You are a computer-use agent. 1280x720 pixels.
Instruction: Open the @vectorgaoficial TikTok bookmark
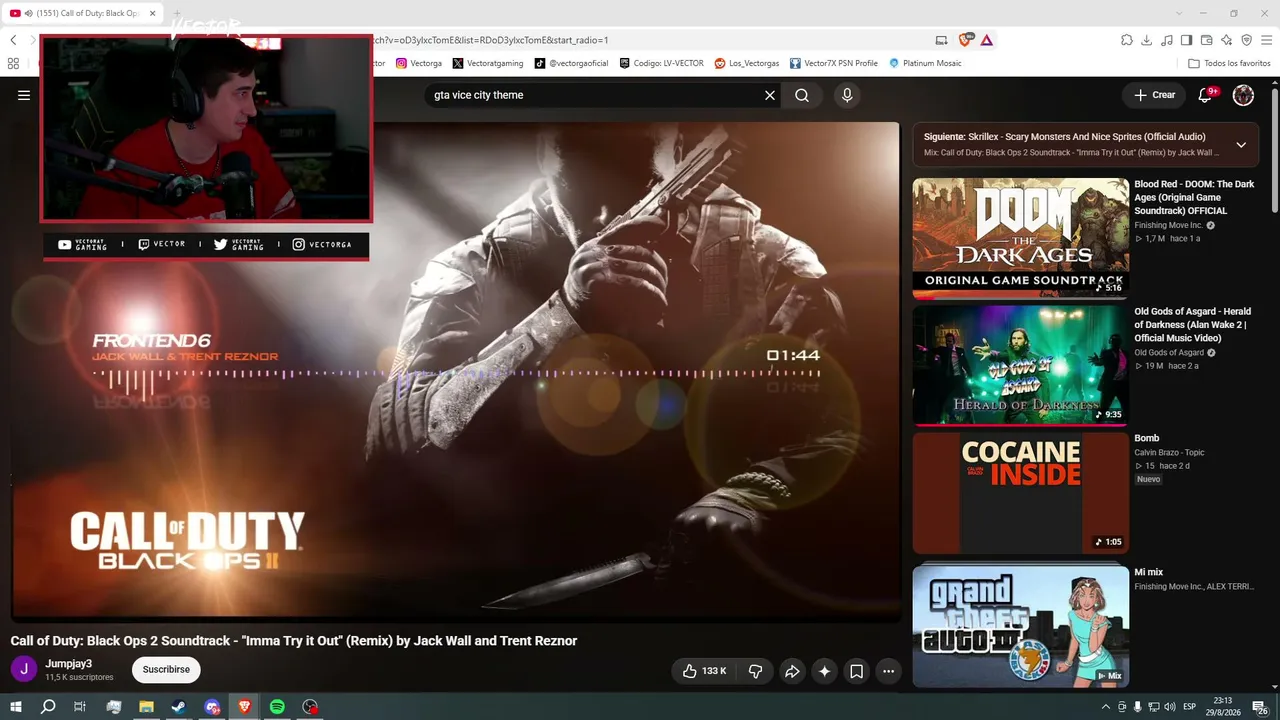[571, 63]
